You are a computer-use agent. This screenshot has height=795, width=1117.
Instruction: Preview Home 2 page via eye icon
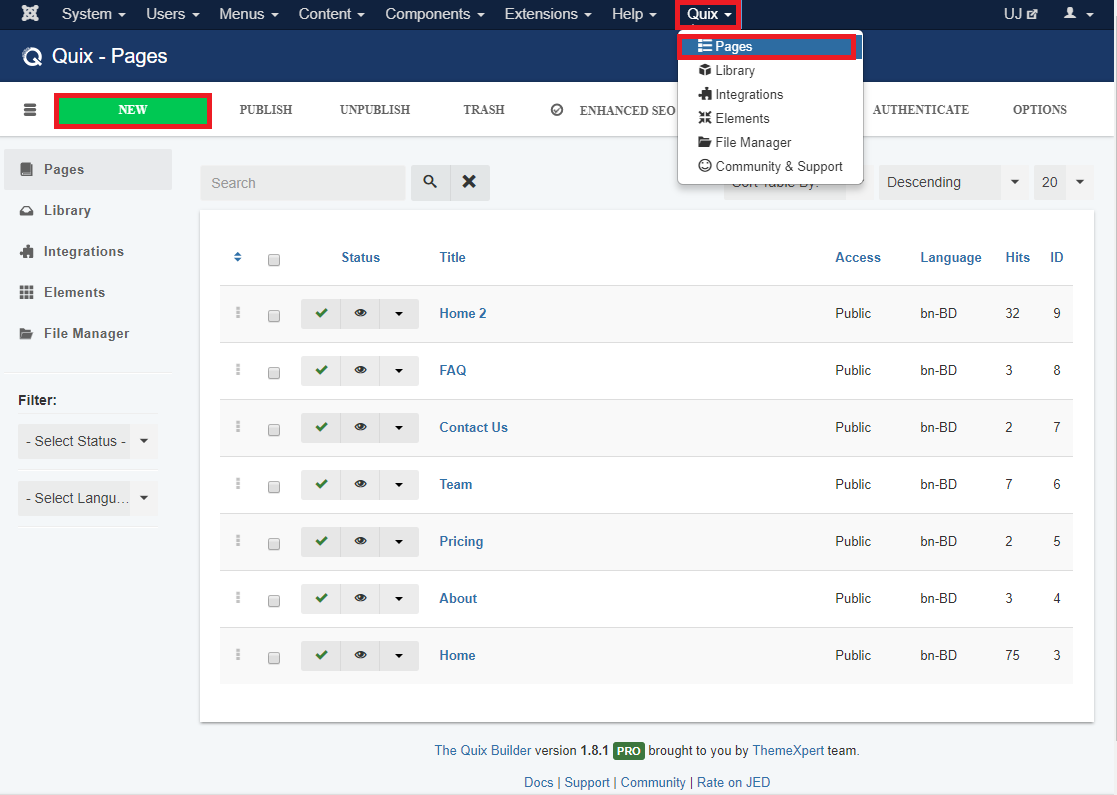(x=360, y=313)
